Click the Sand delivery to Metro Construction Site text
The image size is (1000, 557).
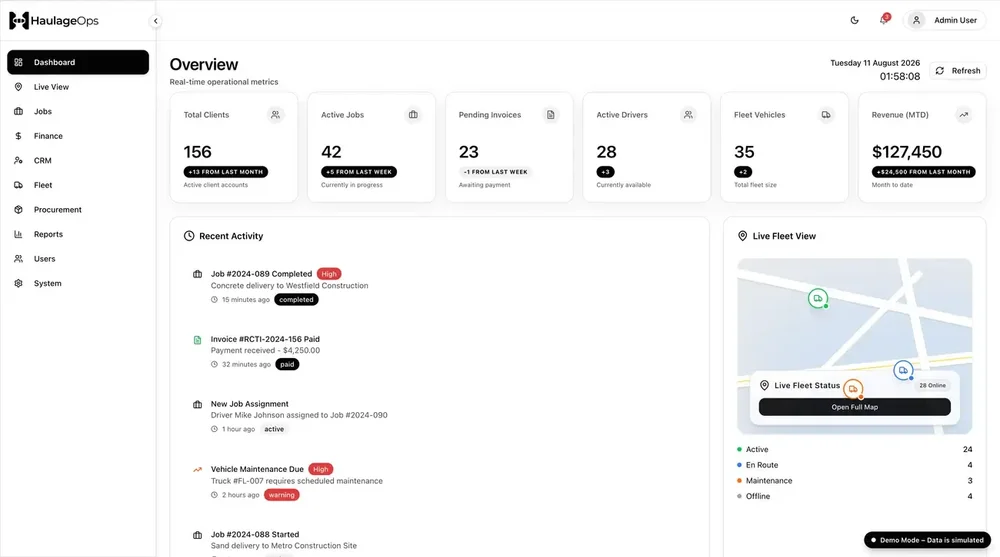coord(284,546)
